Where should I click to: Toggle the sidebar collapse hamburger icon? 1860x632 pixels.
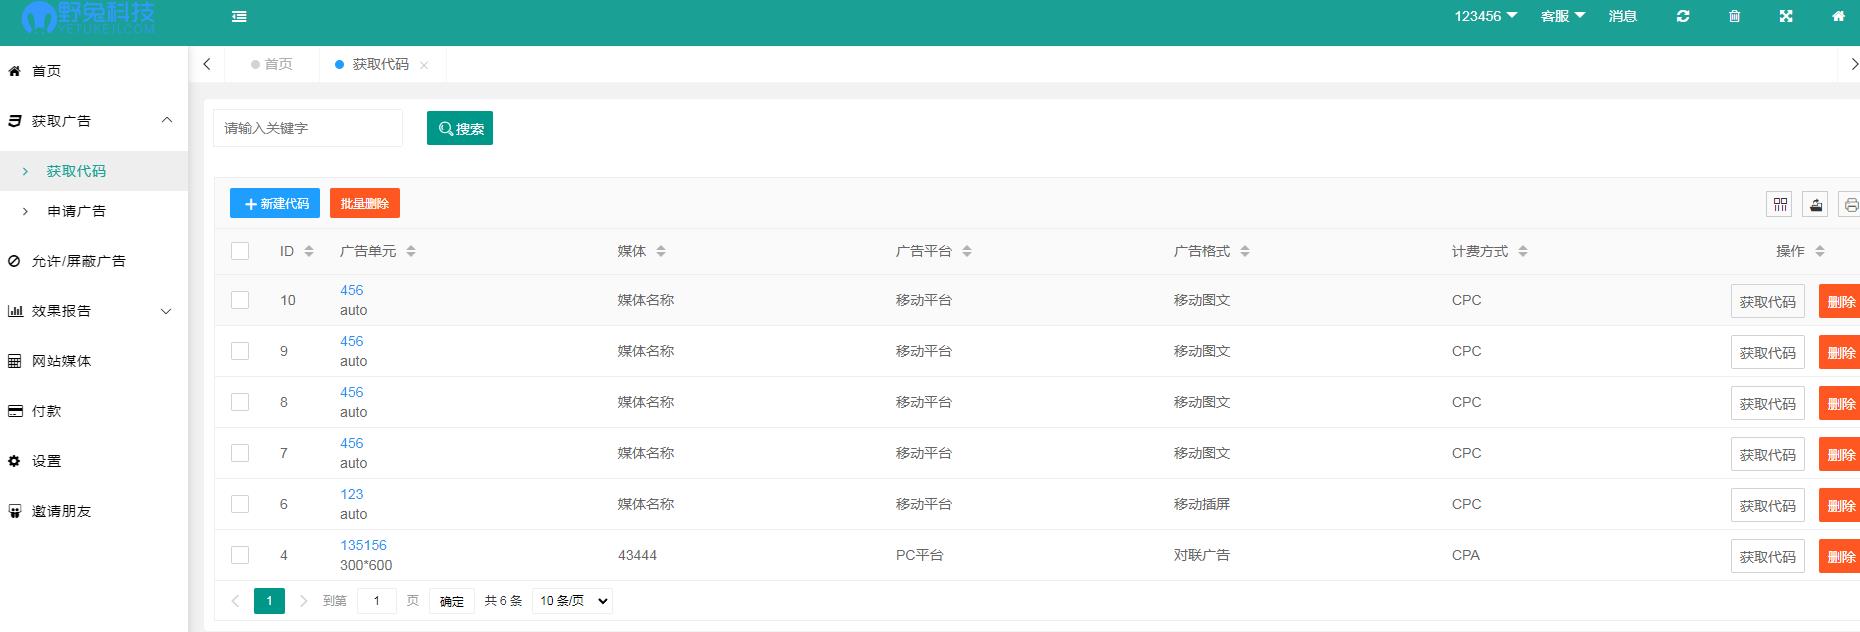pyautogui.click(x=239, y=16)
